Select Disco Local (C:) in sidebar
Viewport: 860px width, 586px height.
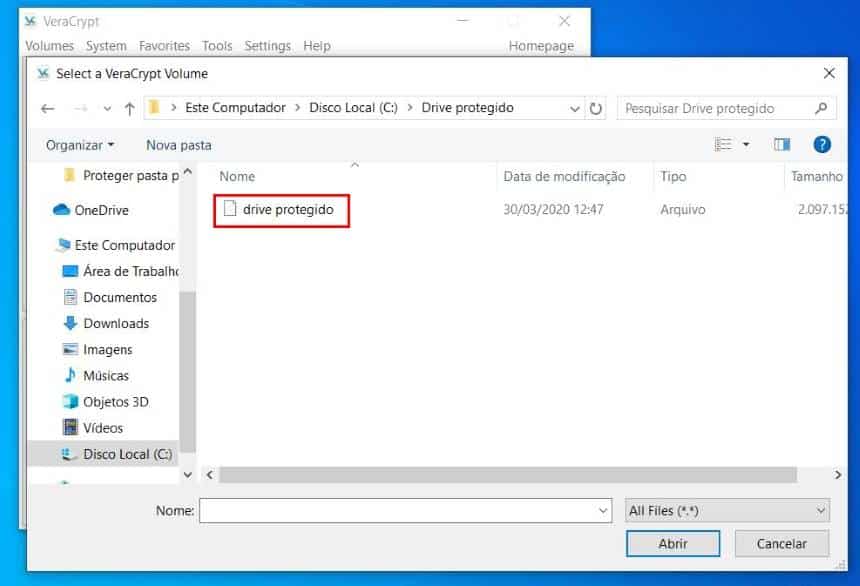point(103,454)
